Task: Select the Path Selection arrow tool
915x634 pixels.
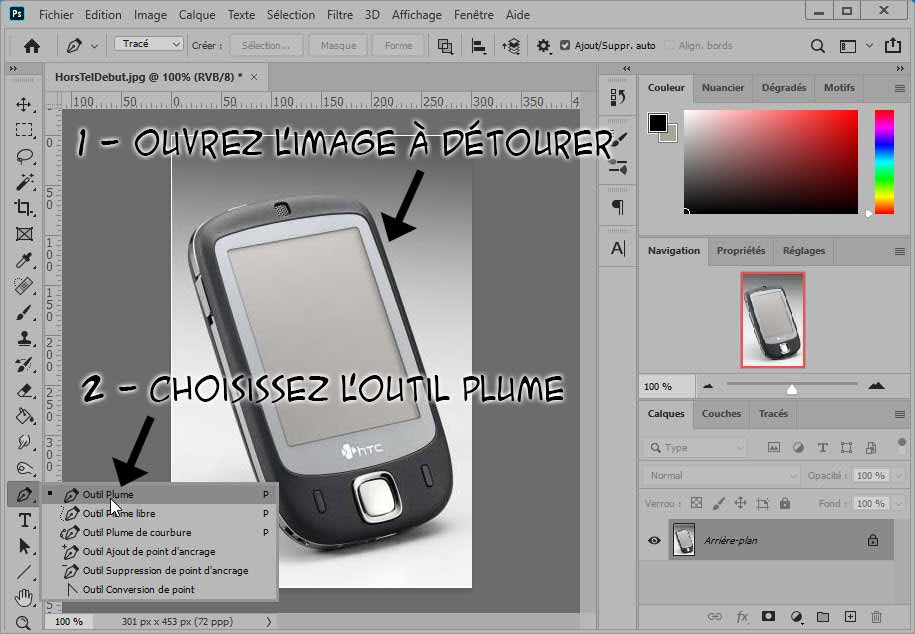Action: pos(24,546)
